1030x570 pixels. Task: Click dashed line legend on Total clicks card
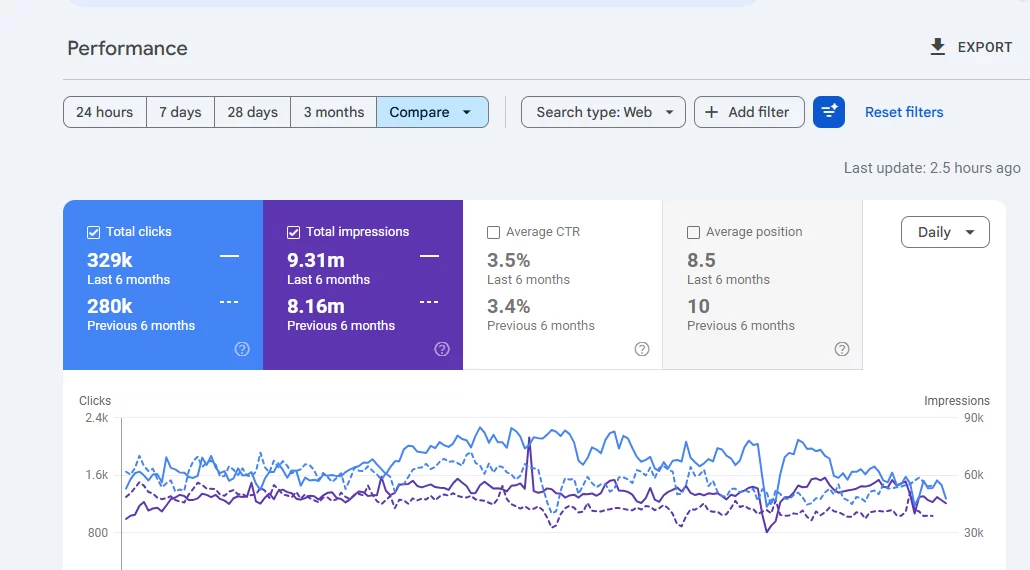pyautogui.click(x=229, y=302)
